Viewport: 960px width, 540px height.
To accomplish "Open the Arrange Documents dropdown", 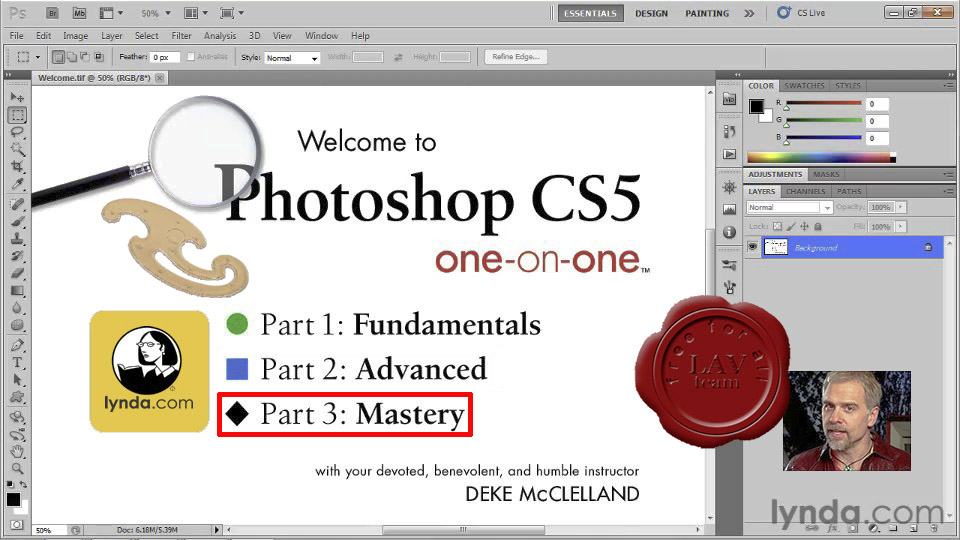I will (x=196, y=13).
